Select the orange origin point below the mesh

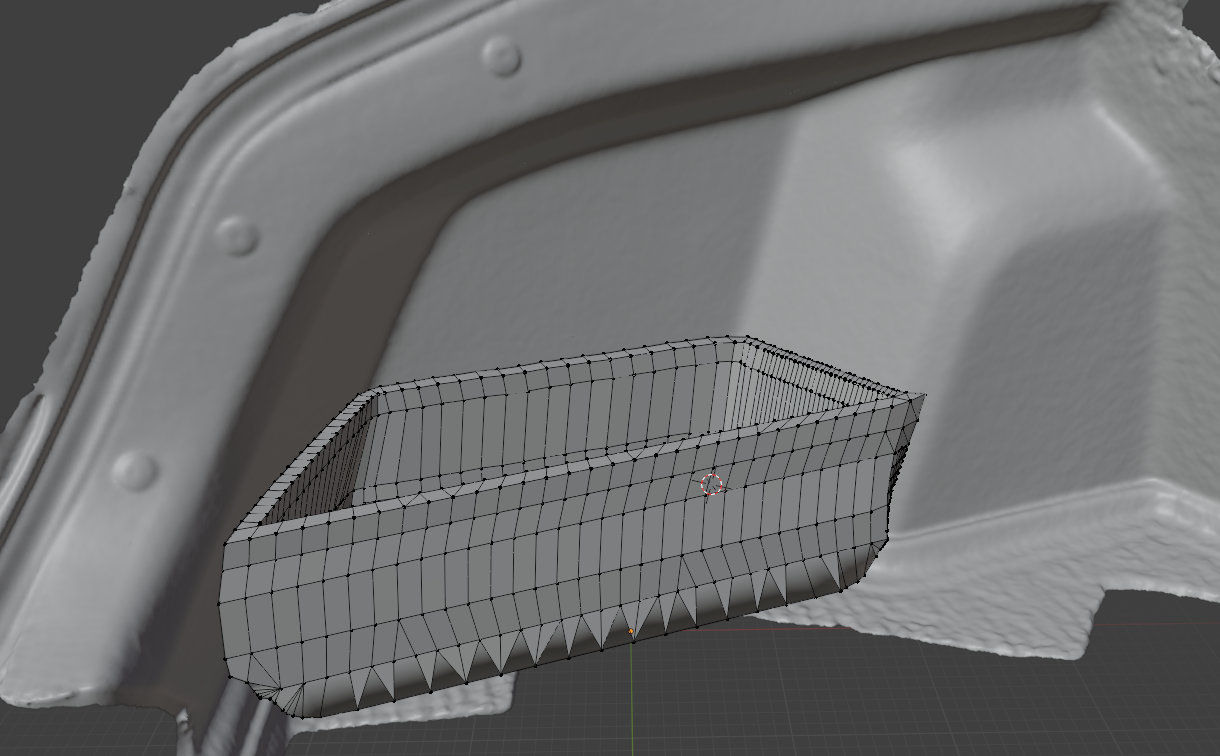[x=631, y=632]
